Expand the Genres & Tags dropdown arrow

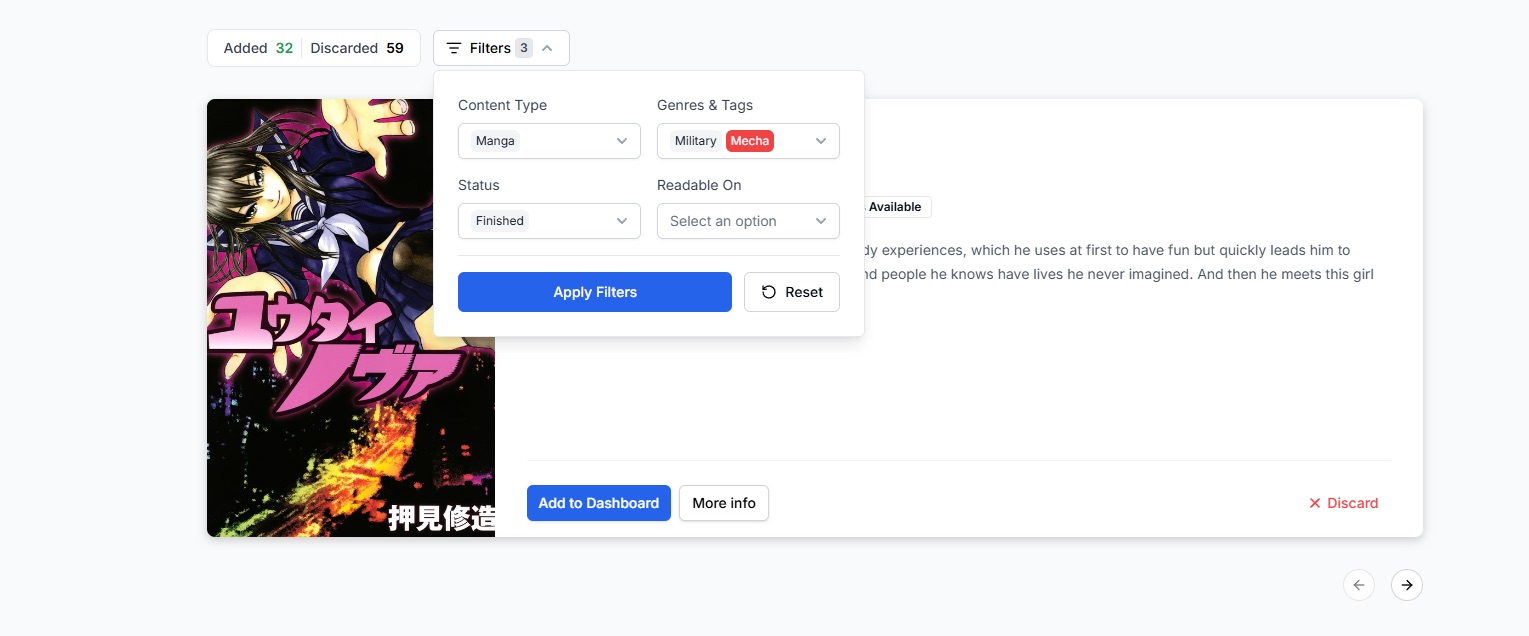click(821, 141)
